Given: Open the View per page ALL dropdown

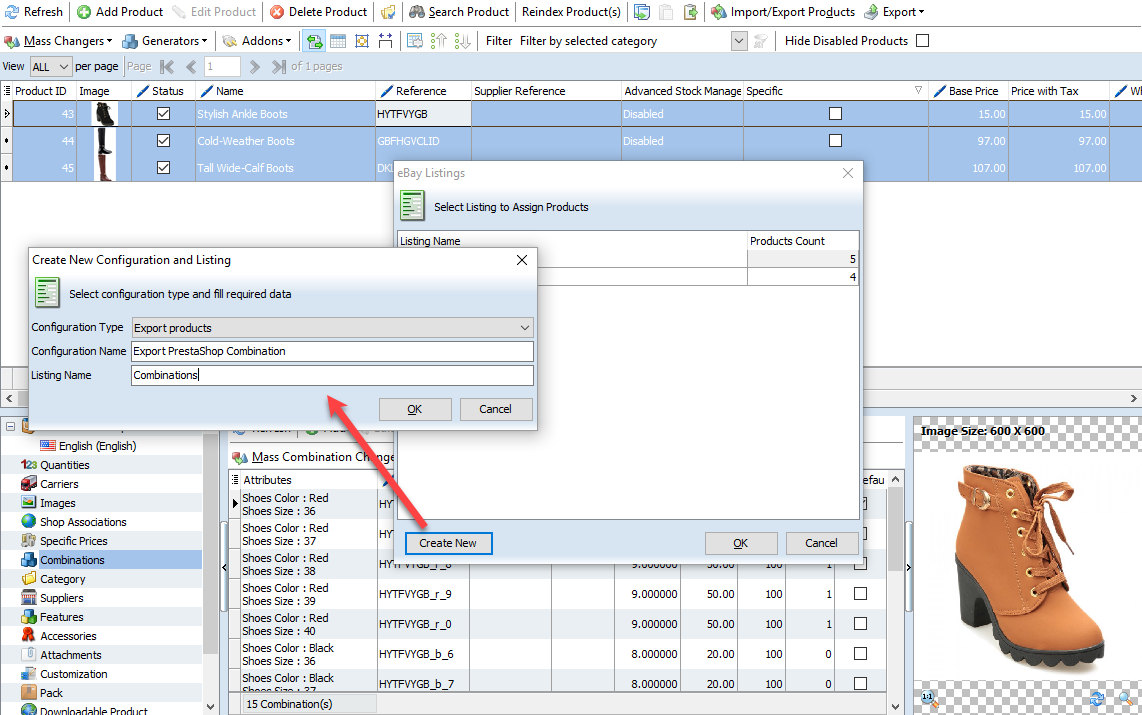Looking at the screenshot, I should point(50,66).
